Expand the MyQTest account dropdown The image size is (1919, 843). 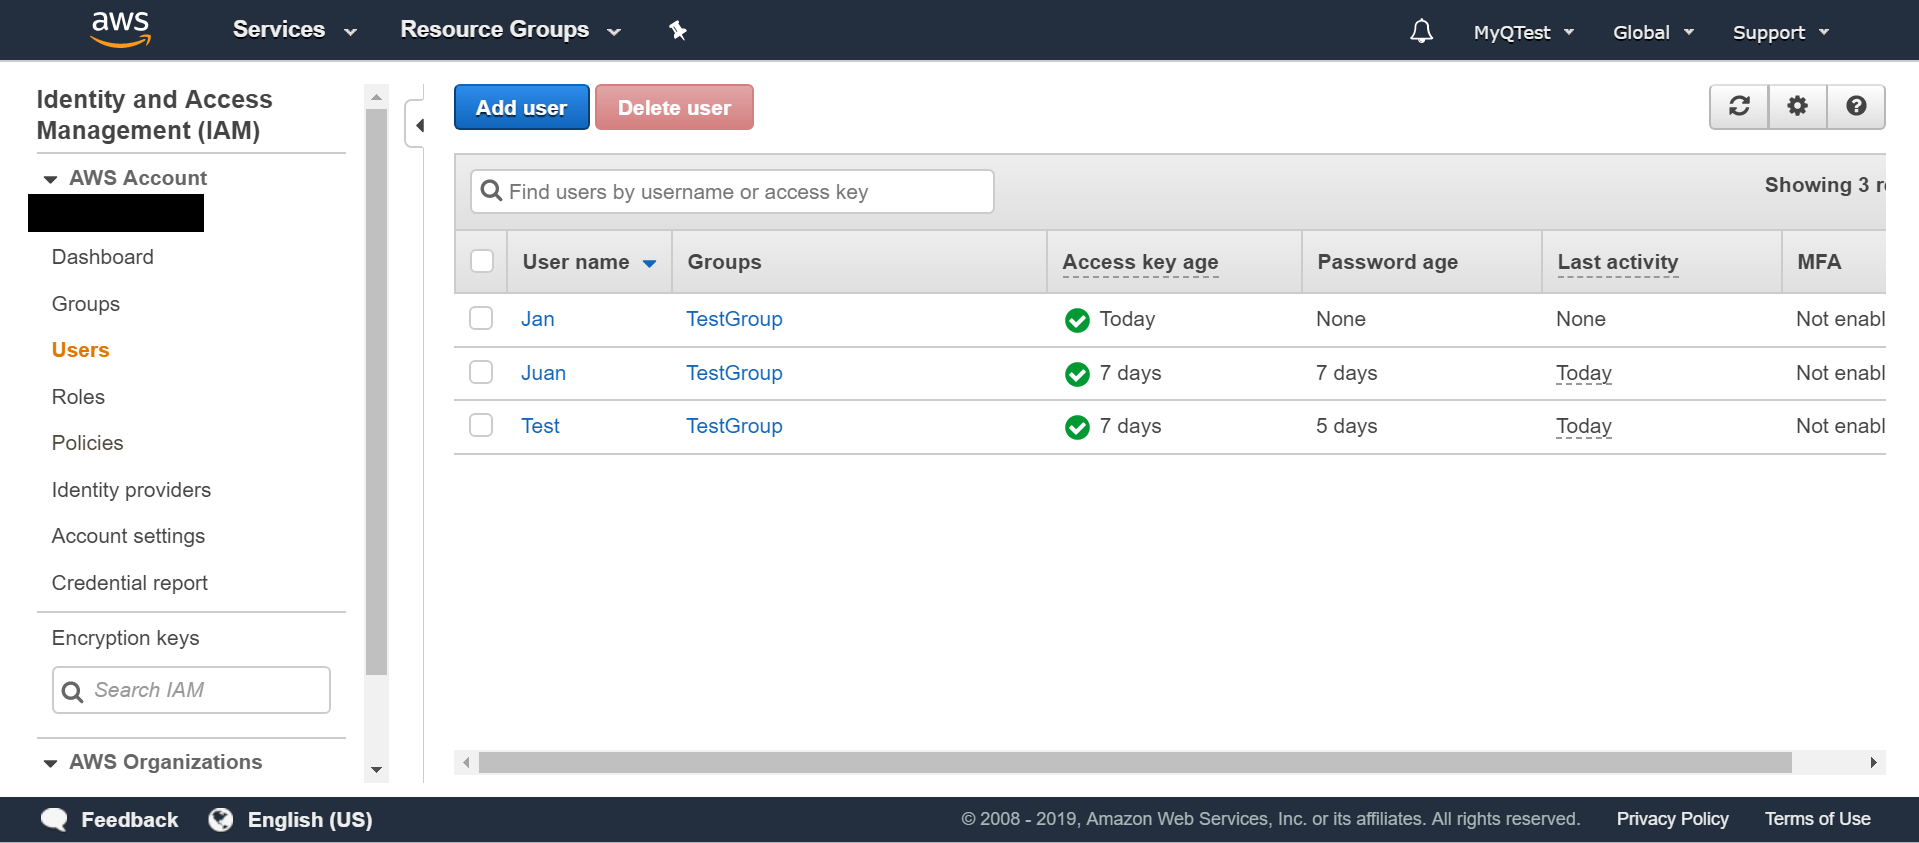[1523, 32]
